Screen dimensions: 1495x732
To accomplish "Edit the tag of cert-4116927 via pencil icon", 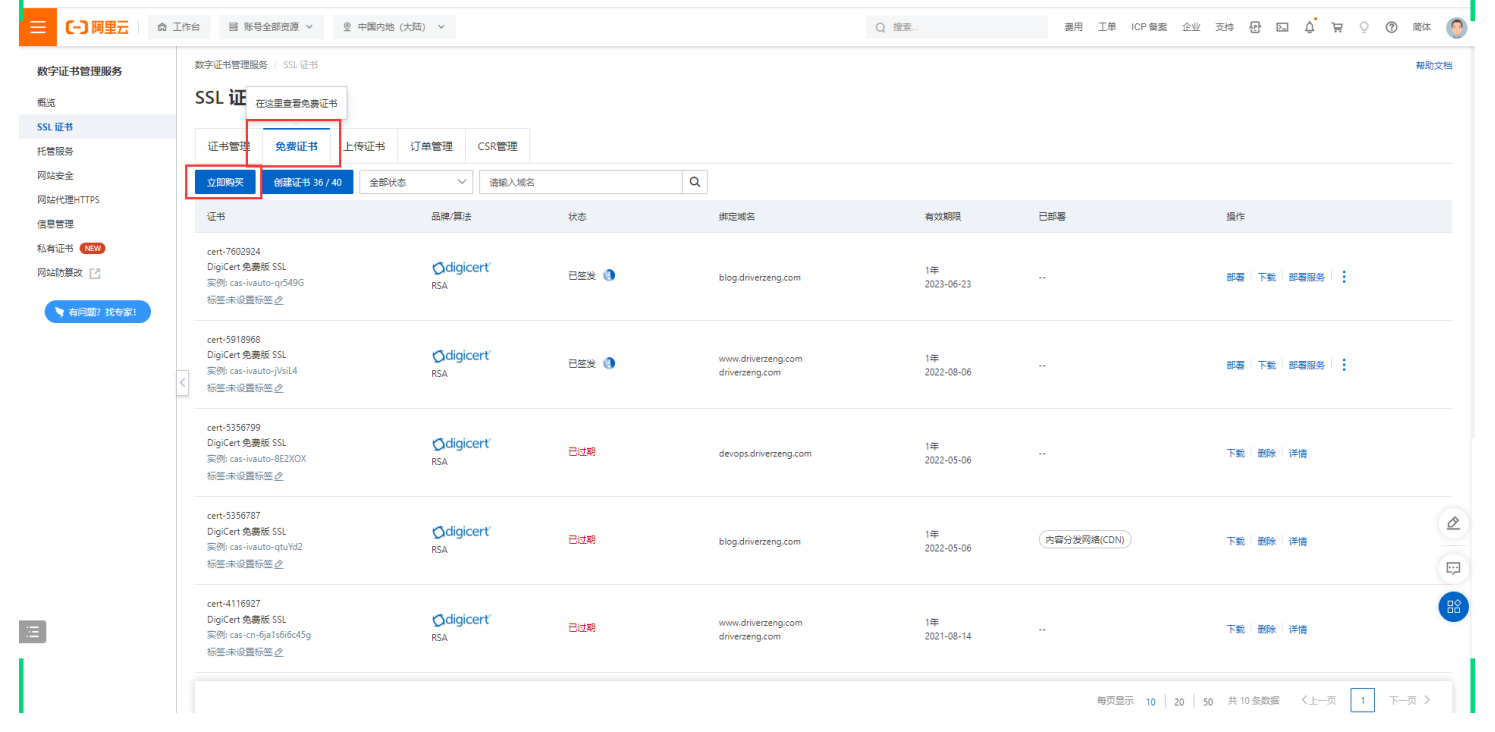I will pyautogui.click(x=279, y=652).
